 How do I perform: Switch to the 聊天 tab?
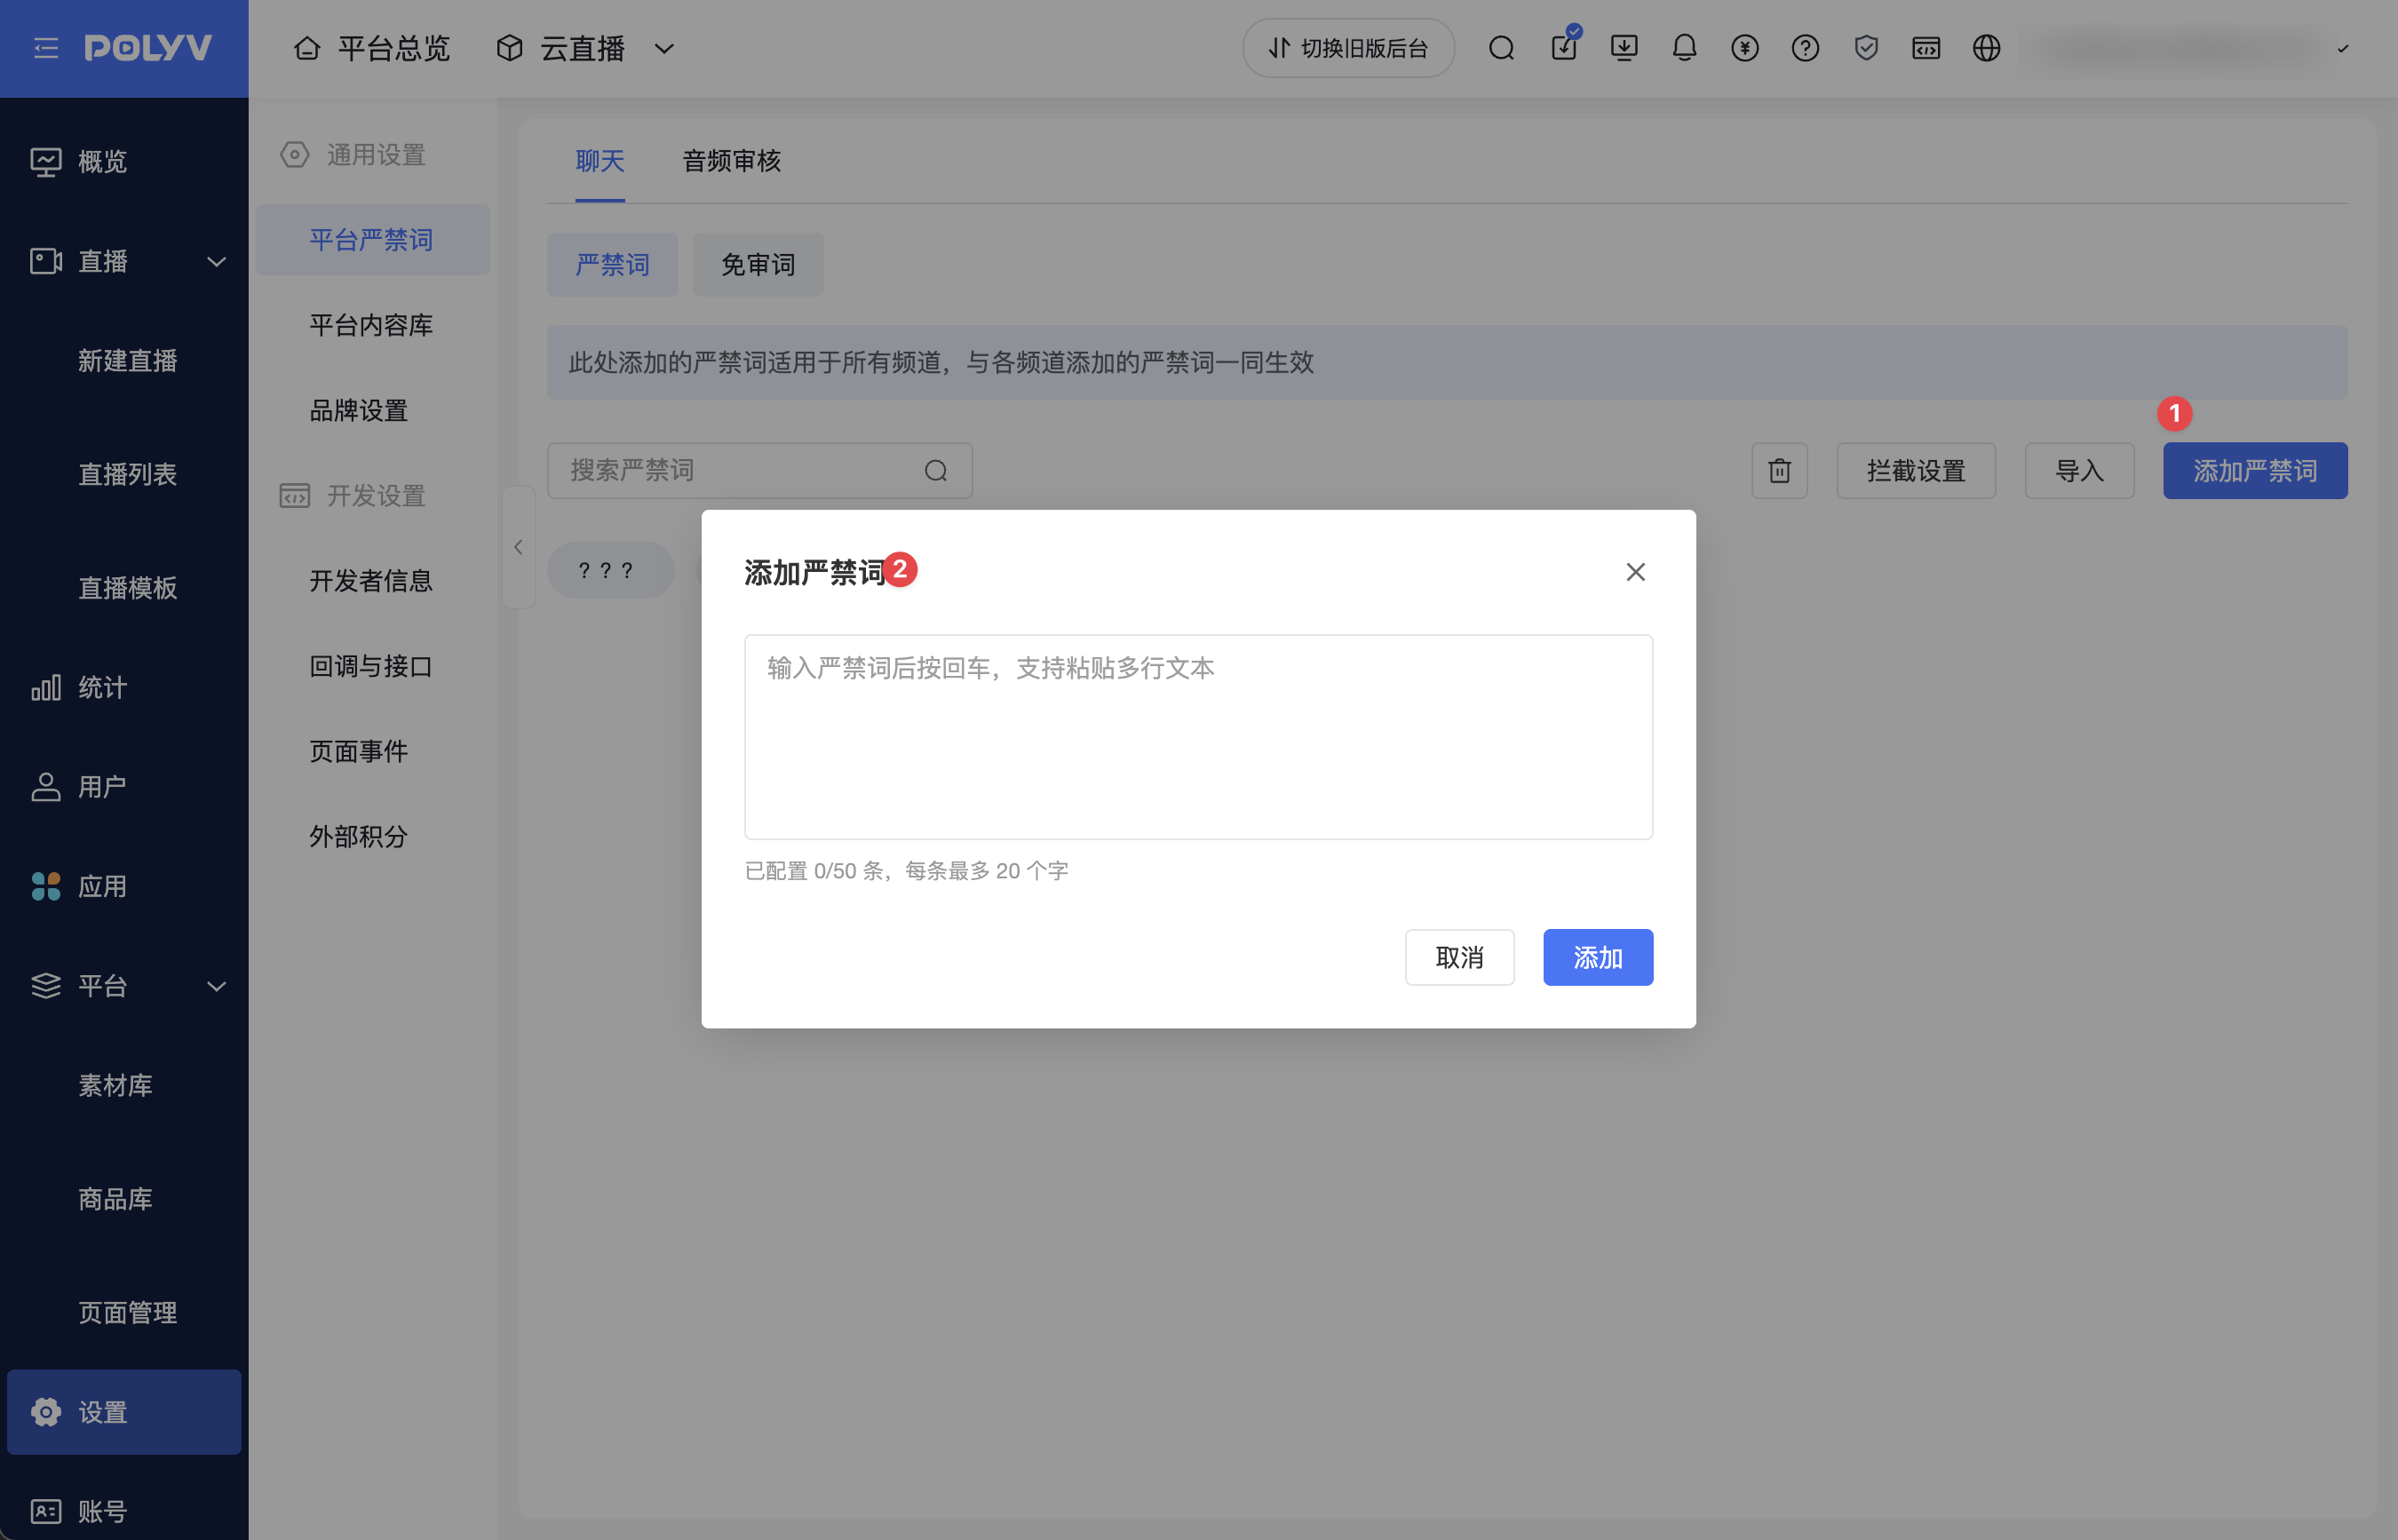coord(600,161)
